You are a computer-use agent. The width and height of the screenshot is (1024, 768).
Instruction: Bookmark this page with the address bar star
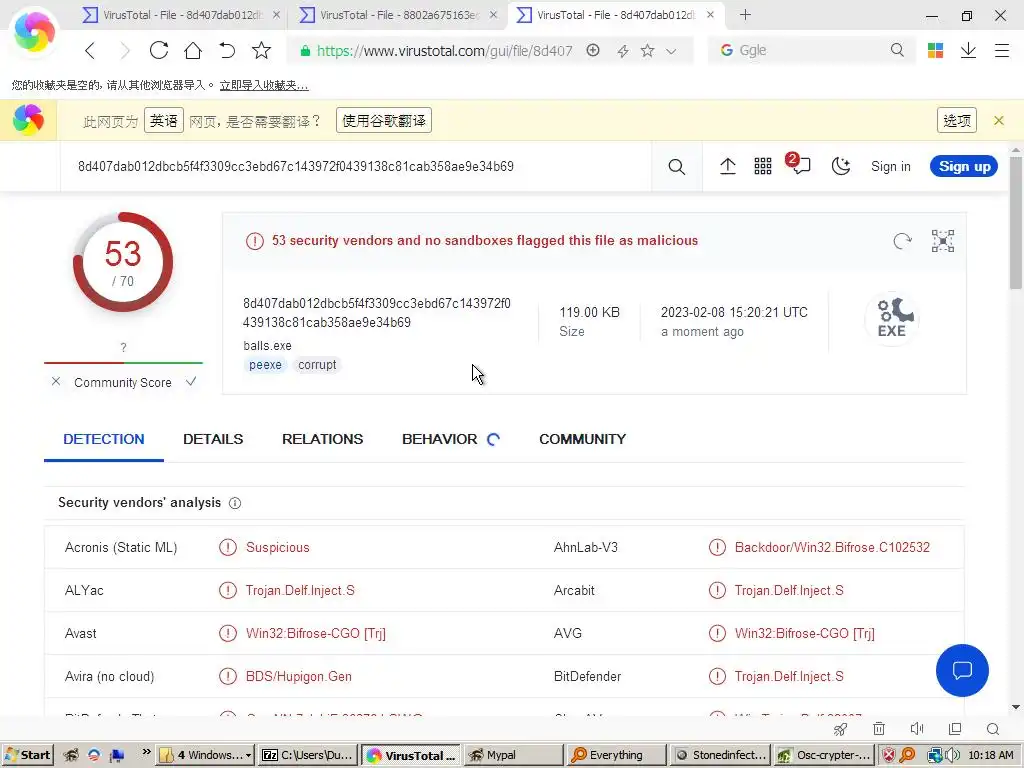[x=647, y=50]
